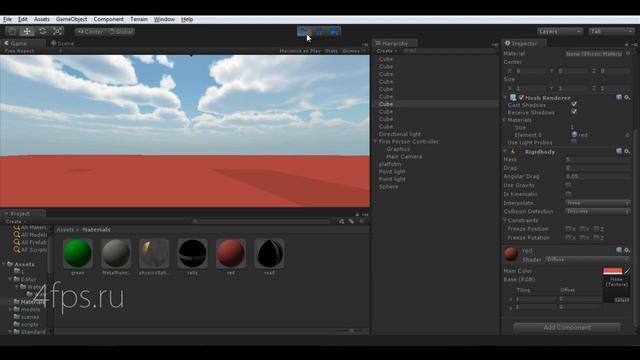Click Stats in Game view
The height and width of the screenshot is (360, 640).
(331, 51)
